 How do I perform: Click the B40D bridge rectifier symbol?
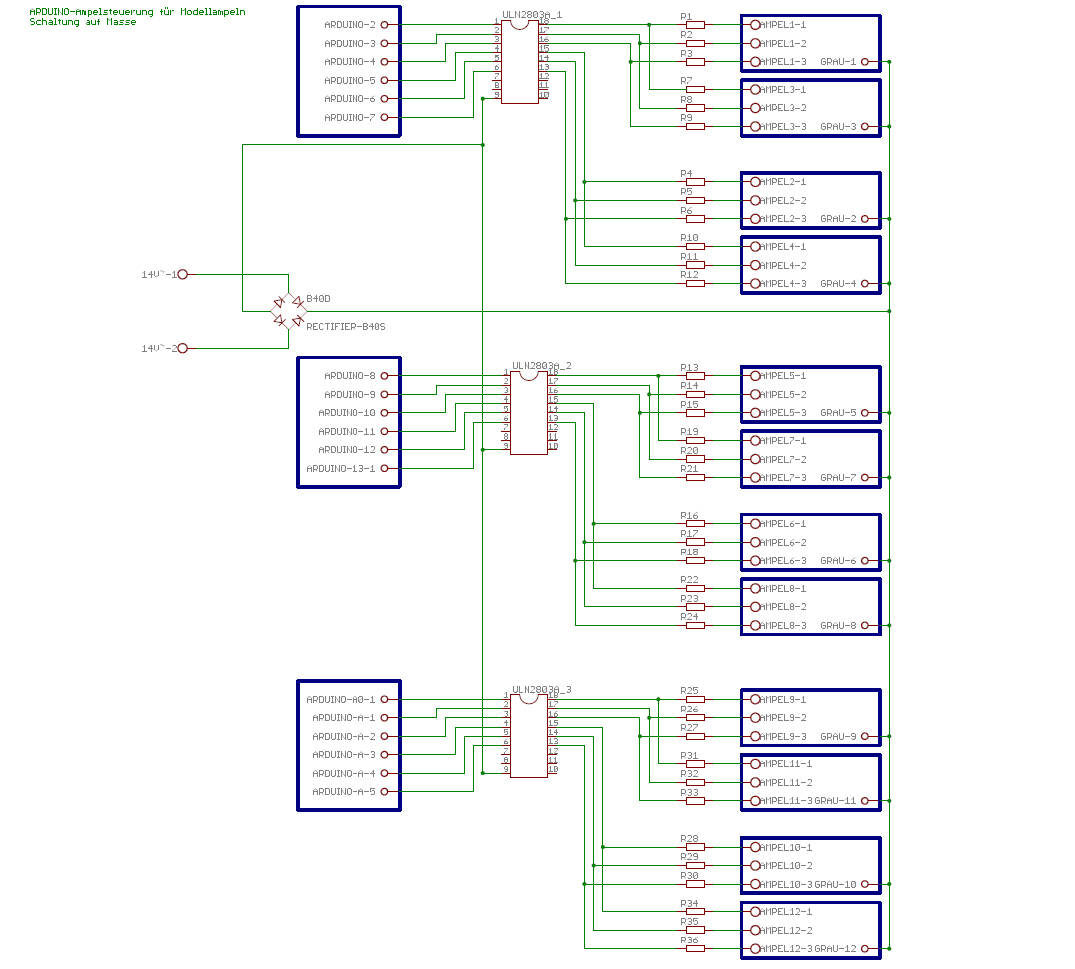point(289,311)
